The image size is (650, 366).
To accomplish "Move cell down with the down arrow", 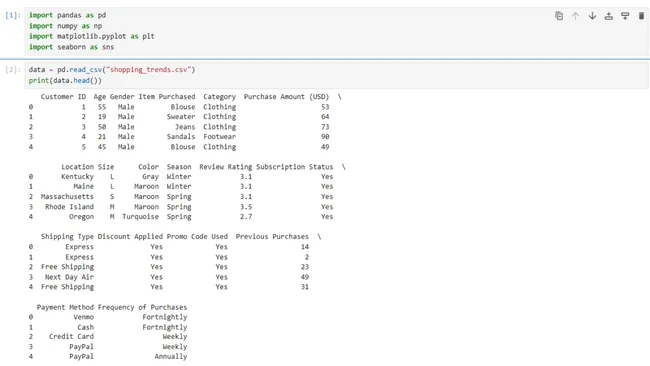I will [x=592, y=16].
